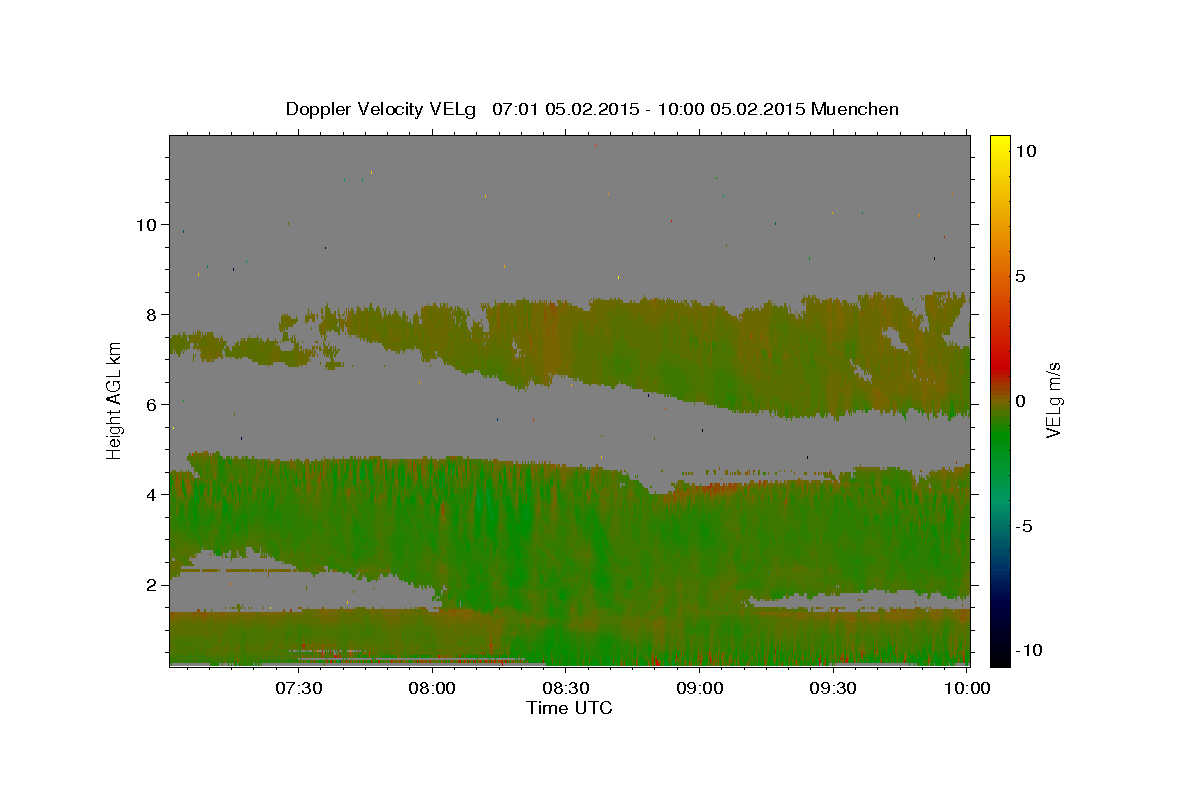
Task: Click the 10:00 time tick label
Action: click(x=967, y=688)
